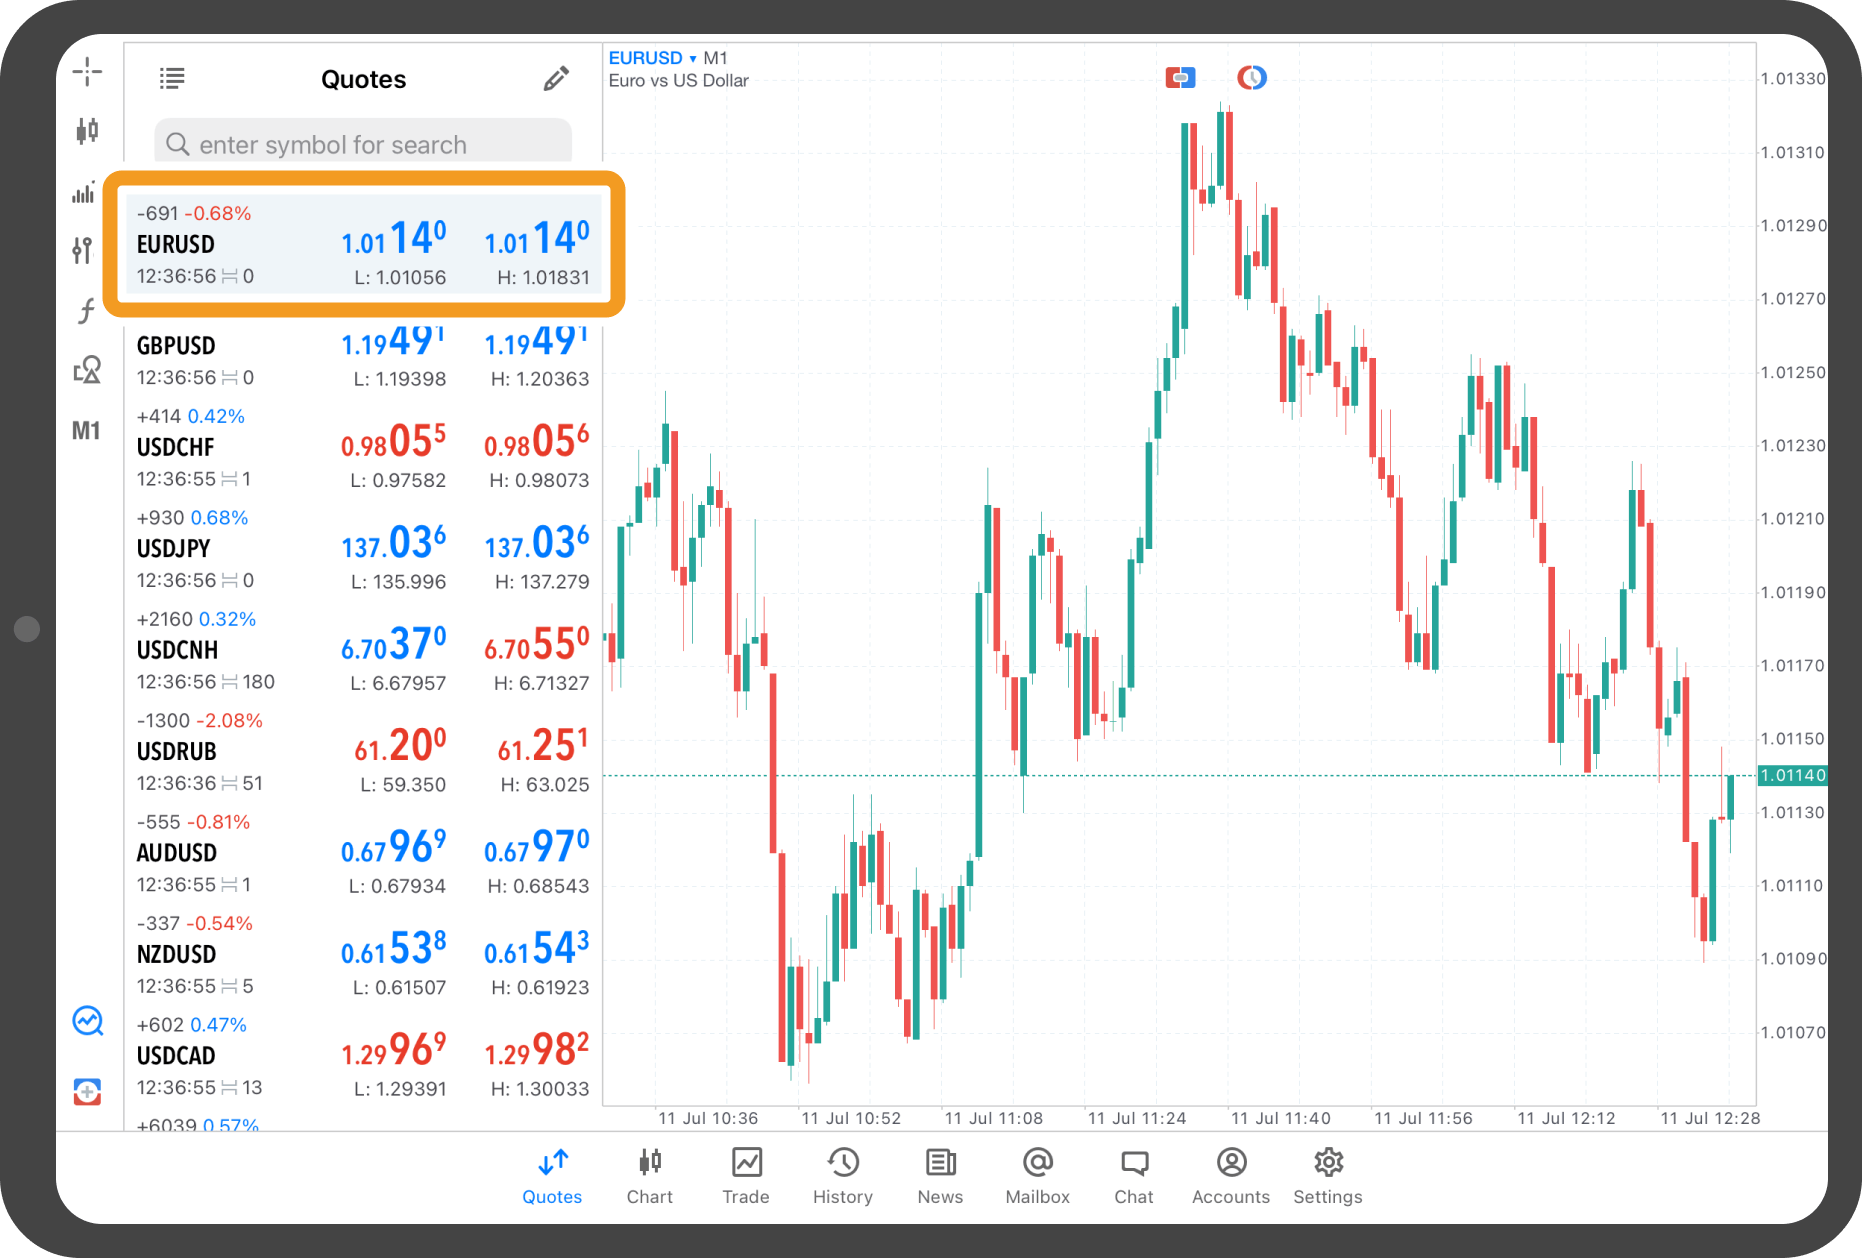The height and width of the screenshot is (1258, 1862).
Task: Click the pencil edit quotes icon
Action: pos(556,79)
